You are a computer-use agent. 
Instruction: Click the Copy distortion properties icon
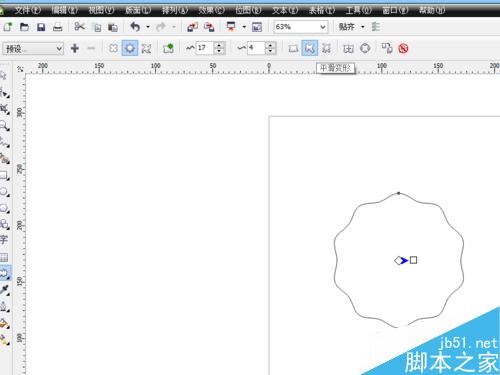387,48
